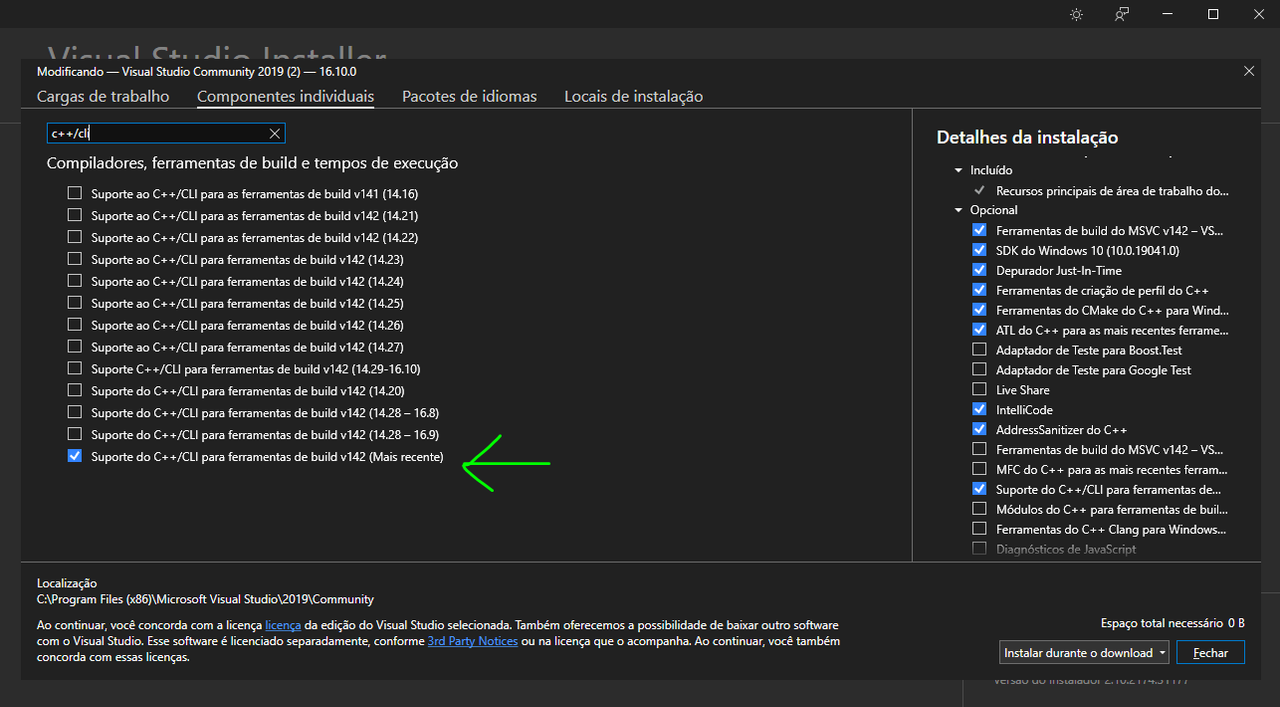Clear the c++/cli search box
The height and width of the screenshot is (707, 1280).
(x=275, y=134)
